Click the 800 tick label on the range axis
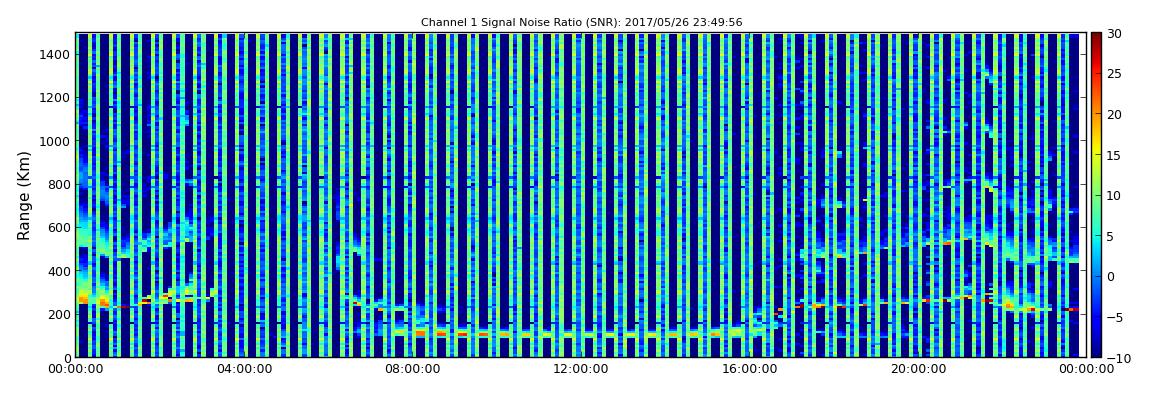1150x407 pixels. [58, 184]
